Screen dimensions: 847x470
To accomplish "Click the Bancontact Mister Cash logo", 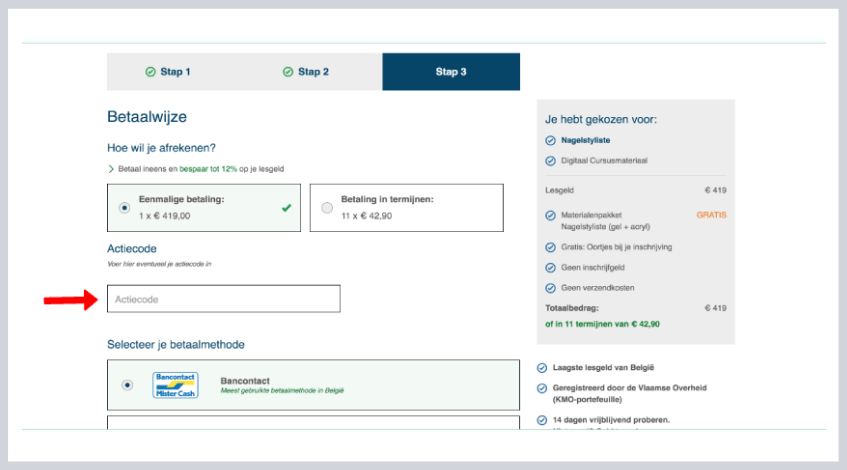I will click(x=175, y=385).
